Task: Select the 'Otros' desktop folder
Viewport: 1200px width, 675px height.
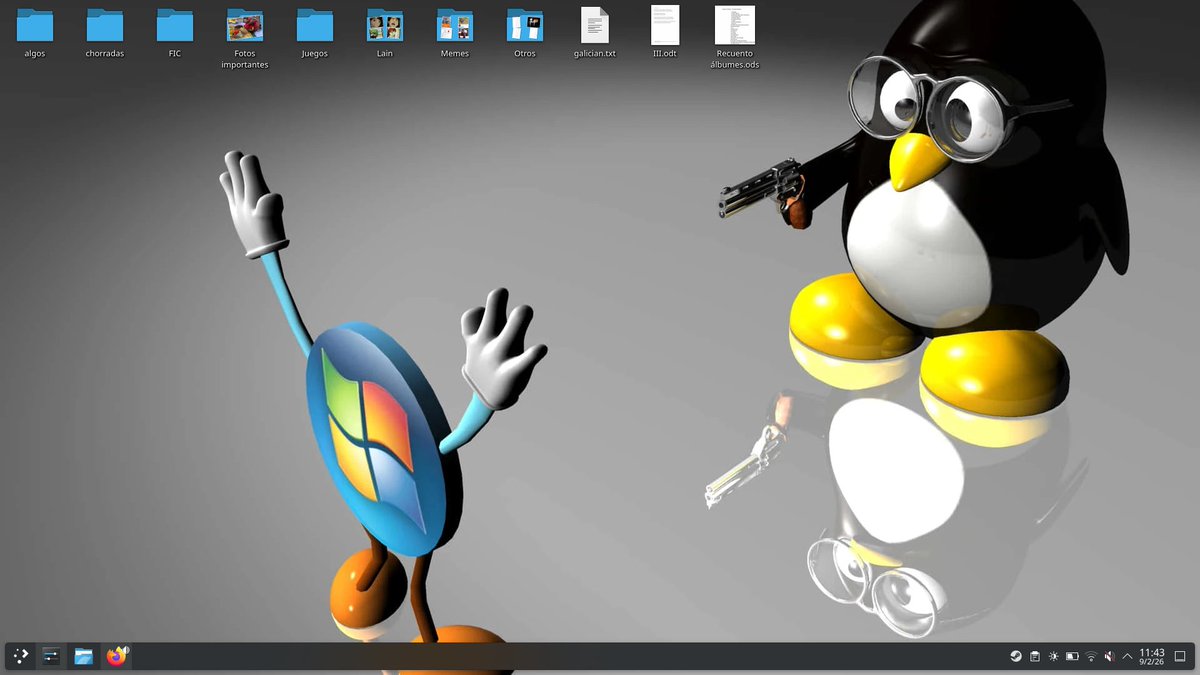Action: [525, 32]
